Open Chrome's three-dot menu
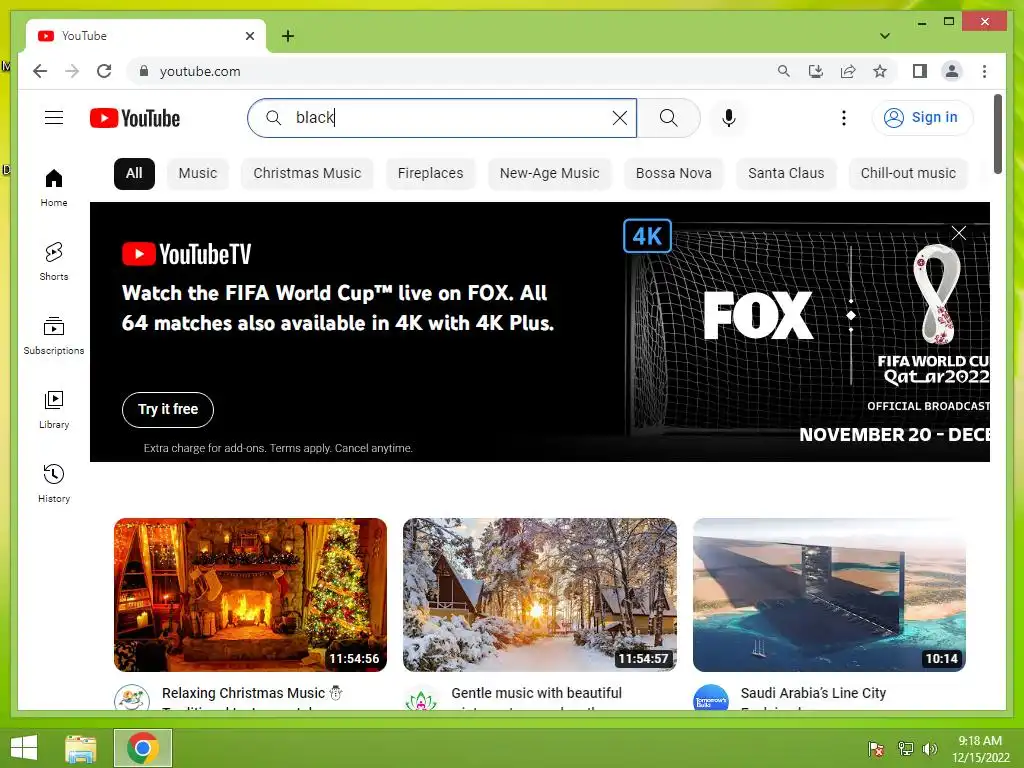 [x=984, y=71]
